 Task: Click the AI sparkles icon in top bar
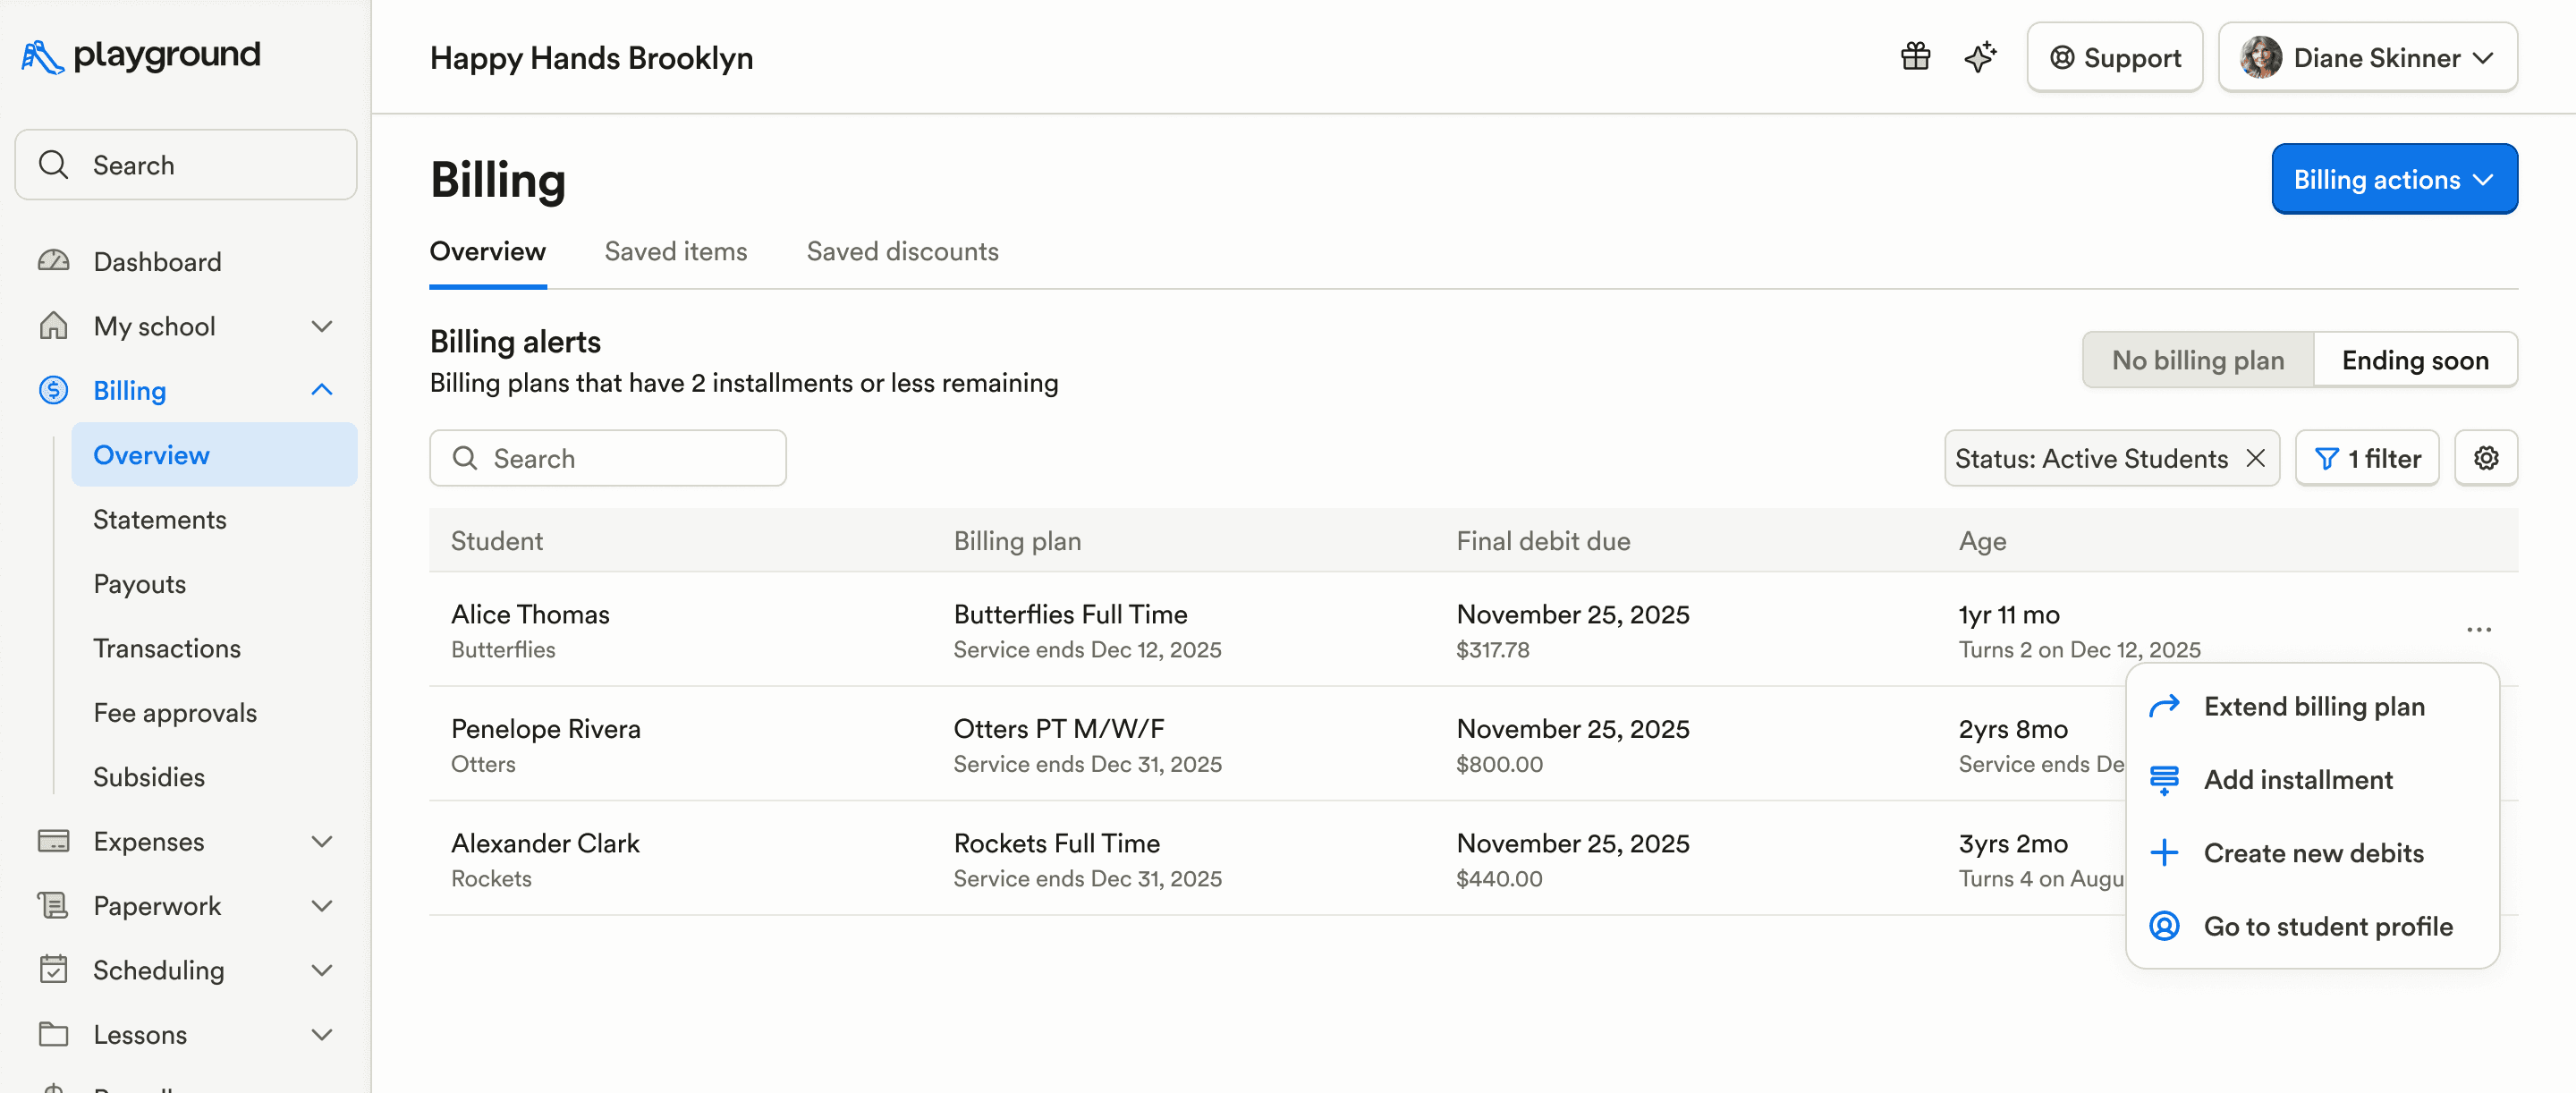[1981, 57]
